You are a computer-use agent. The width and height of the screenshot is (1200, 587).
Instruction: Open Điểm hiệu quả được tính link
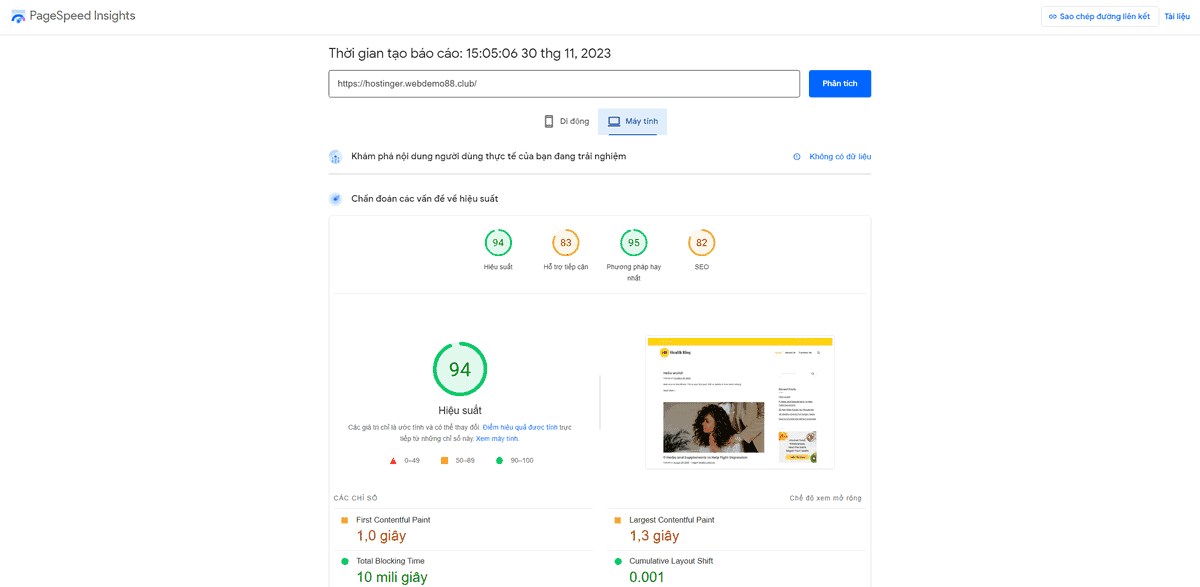[521, 427]
